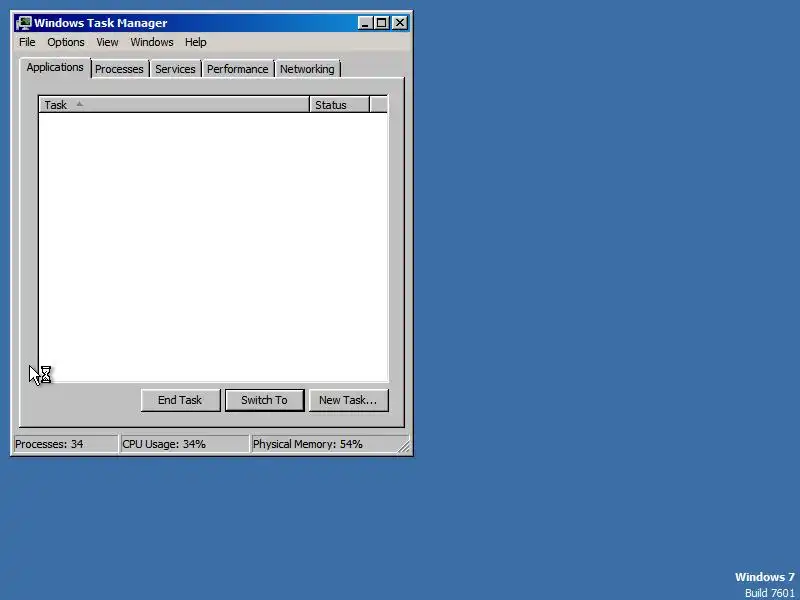The height and width of the screenshot is (600, 800).
Task: Sort by the Task column header
Action: coord(174,105)
